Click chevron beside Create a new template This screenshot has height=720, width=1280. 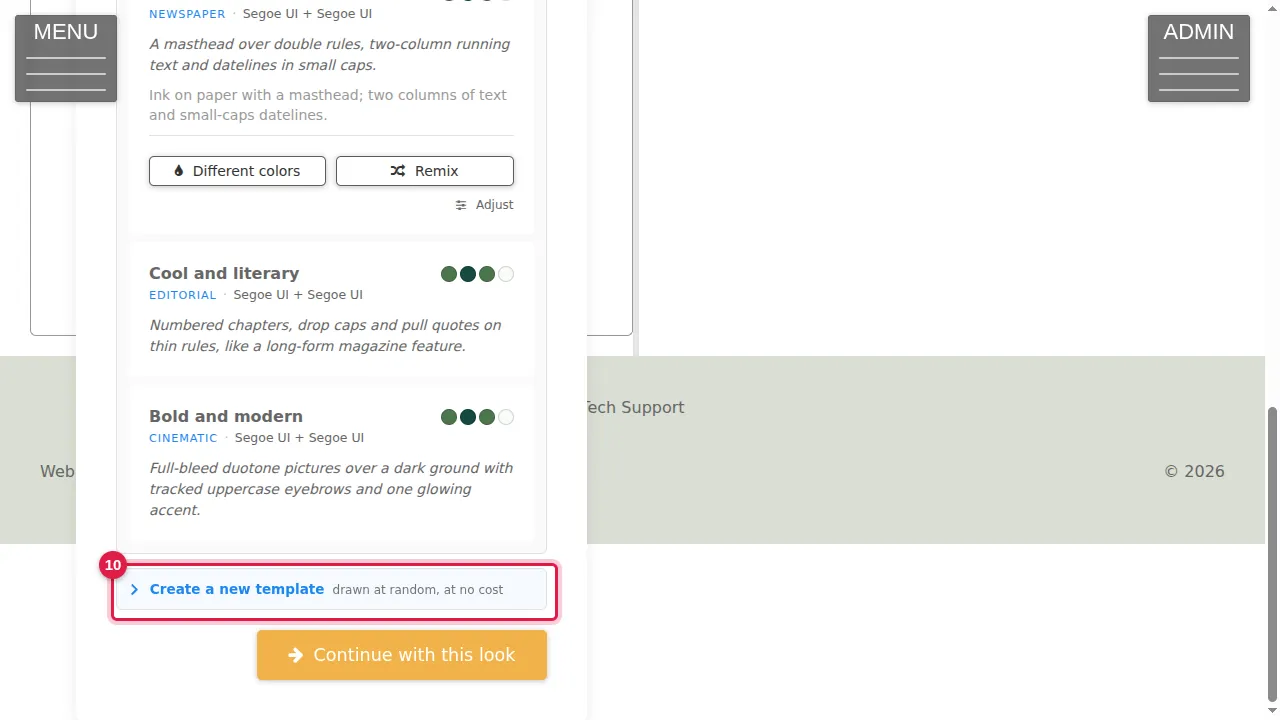click(x=134, y=590)
